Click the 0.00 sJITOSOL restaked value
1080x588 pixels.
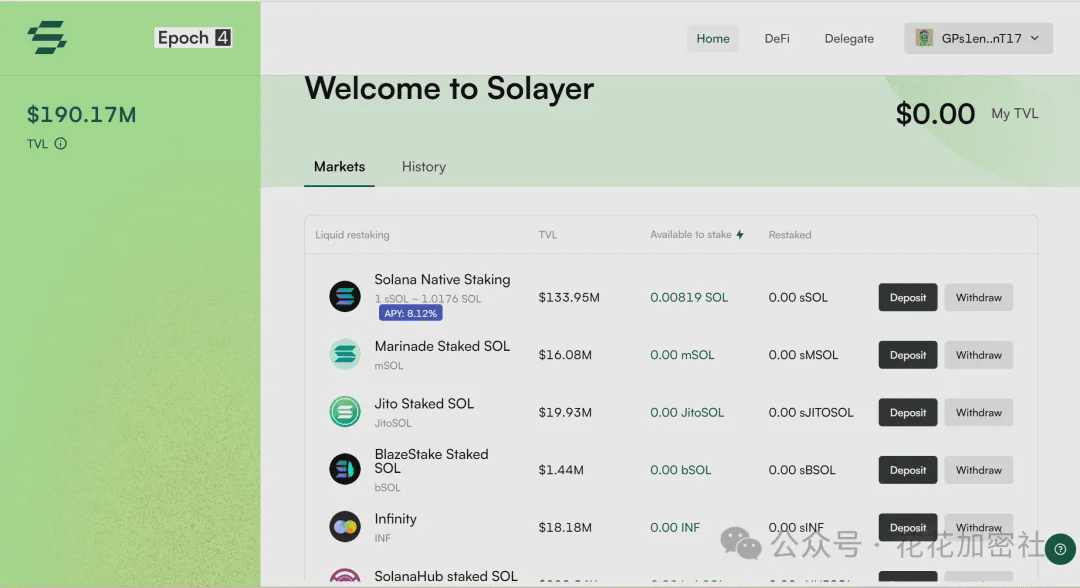[x=811, y=412]
